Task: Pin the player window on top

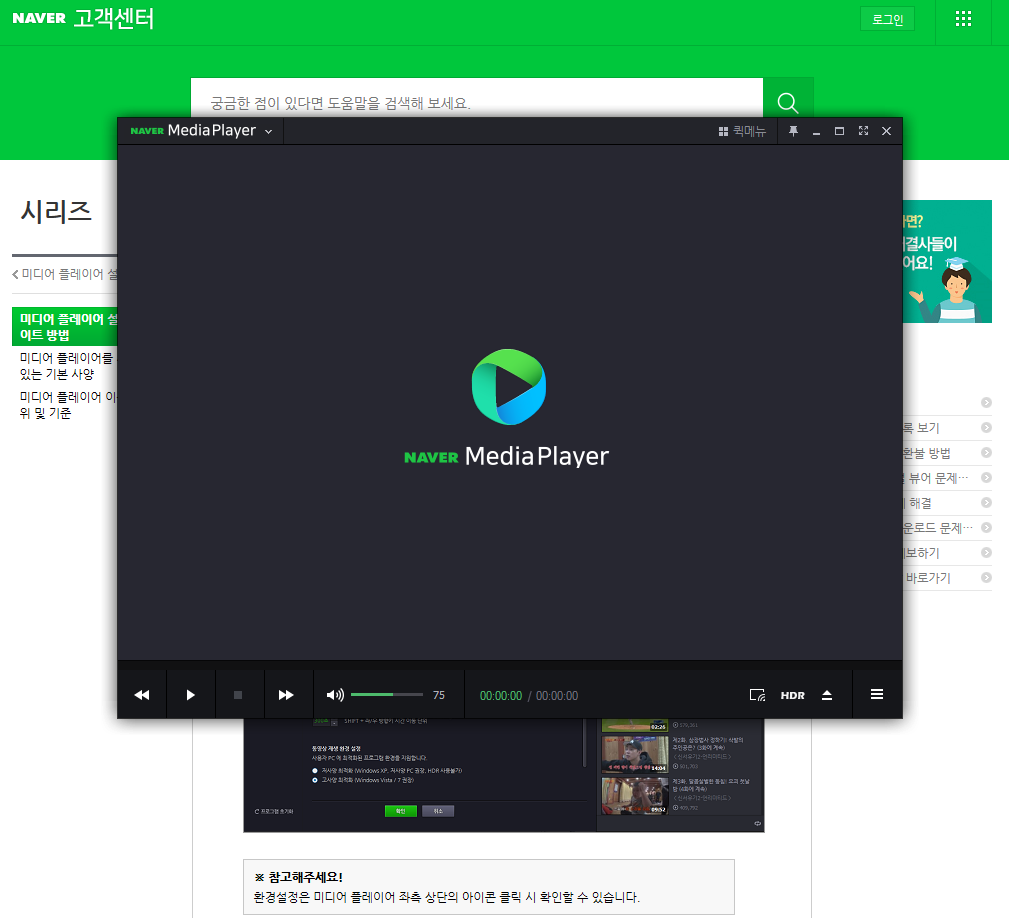Action: coord(793,131)
